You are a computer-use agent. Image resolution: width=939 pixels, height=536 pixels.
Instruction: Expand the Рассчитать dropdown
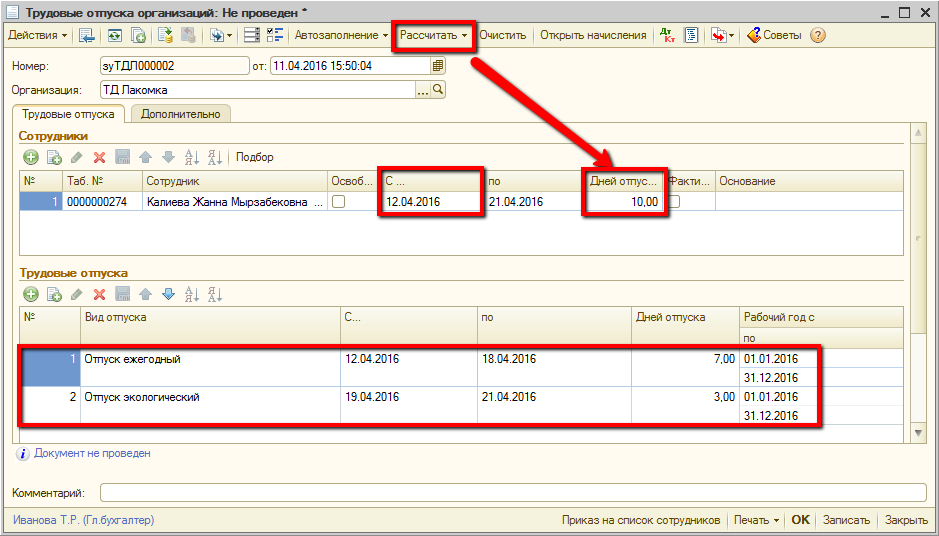click(433, 35)
